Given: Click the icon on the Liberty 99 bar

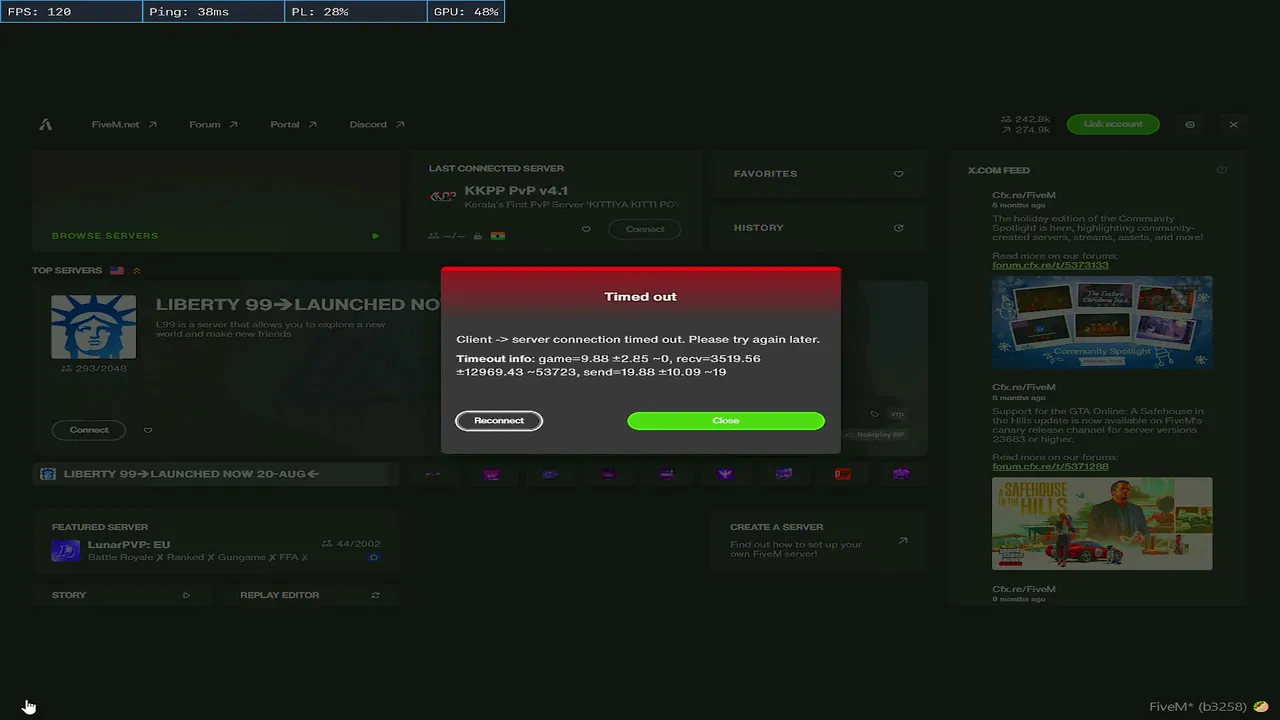Looking at the screenshot, I should click(48, 474).
